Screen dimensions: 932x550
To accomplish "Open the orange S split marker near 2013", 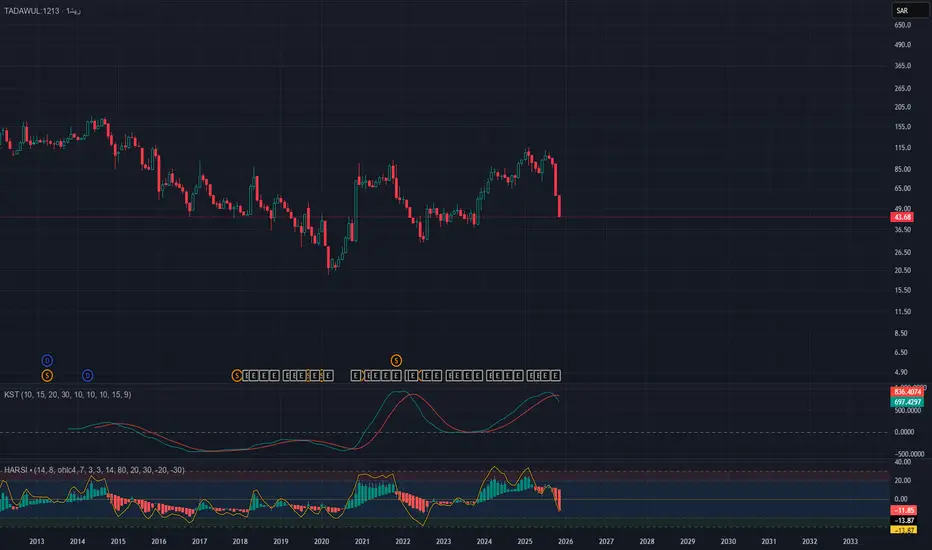I will point(47,375).
